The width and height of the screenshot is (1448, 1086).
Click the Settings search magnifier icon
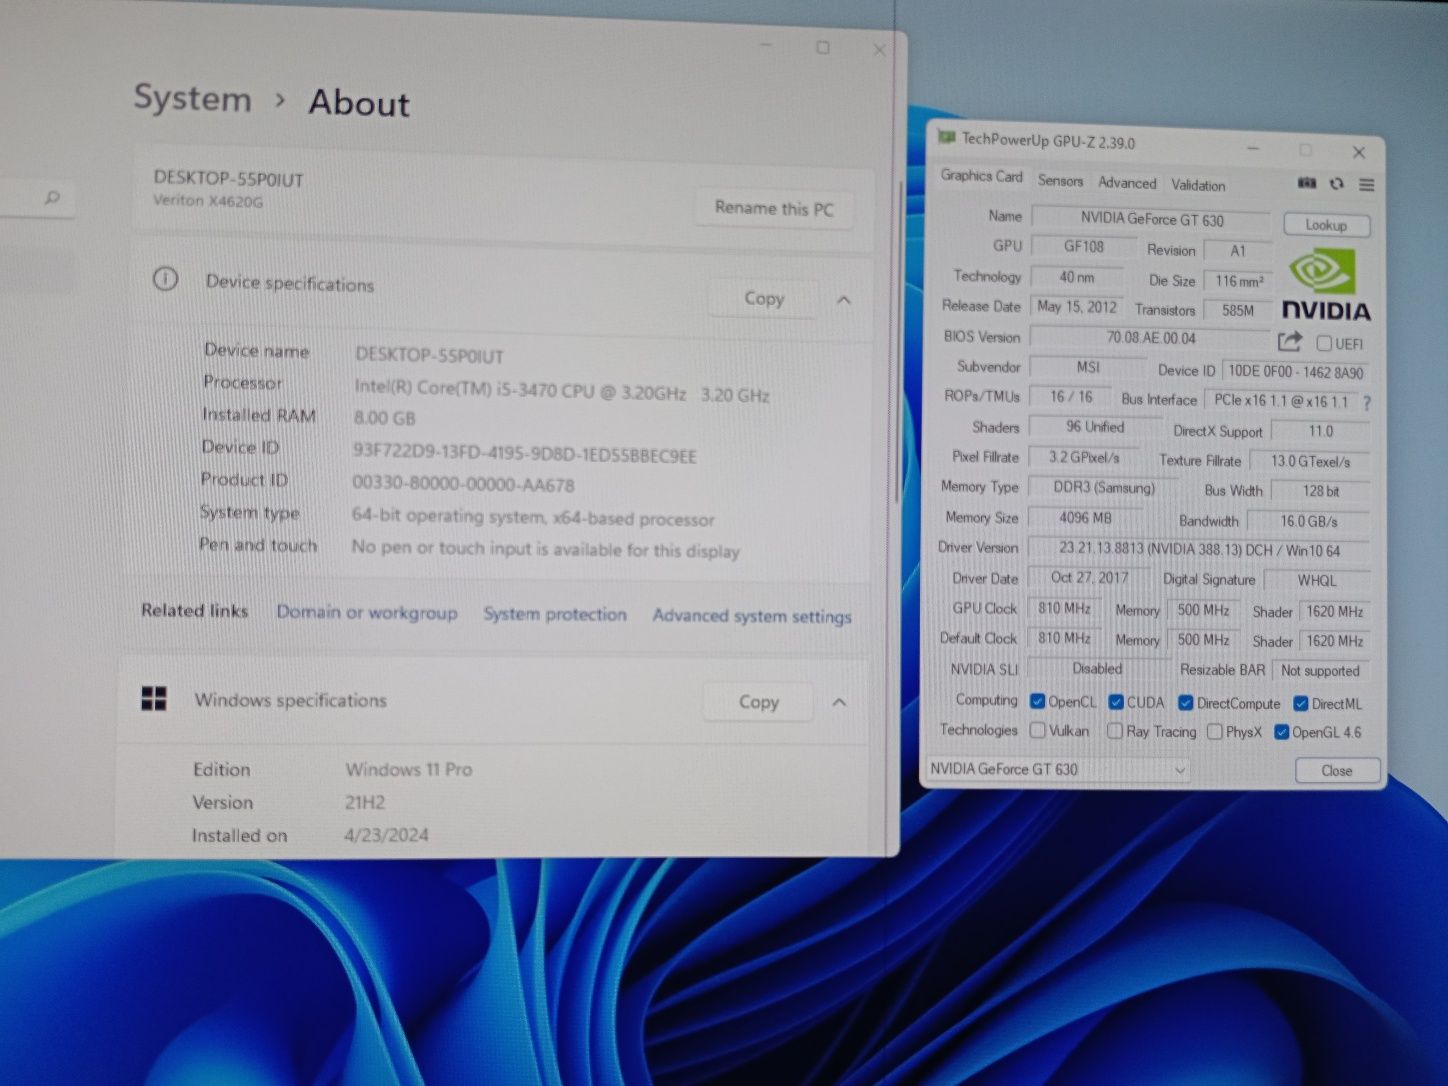[52, 198]
